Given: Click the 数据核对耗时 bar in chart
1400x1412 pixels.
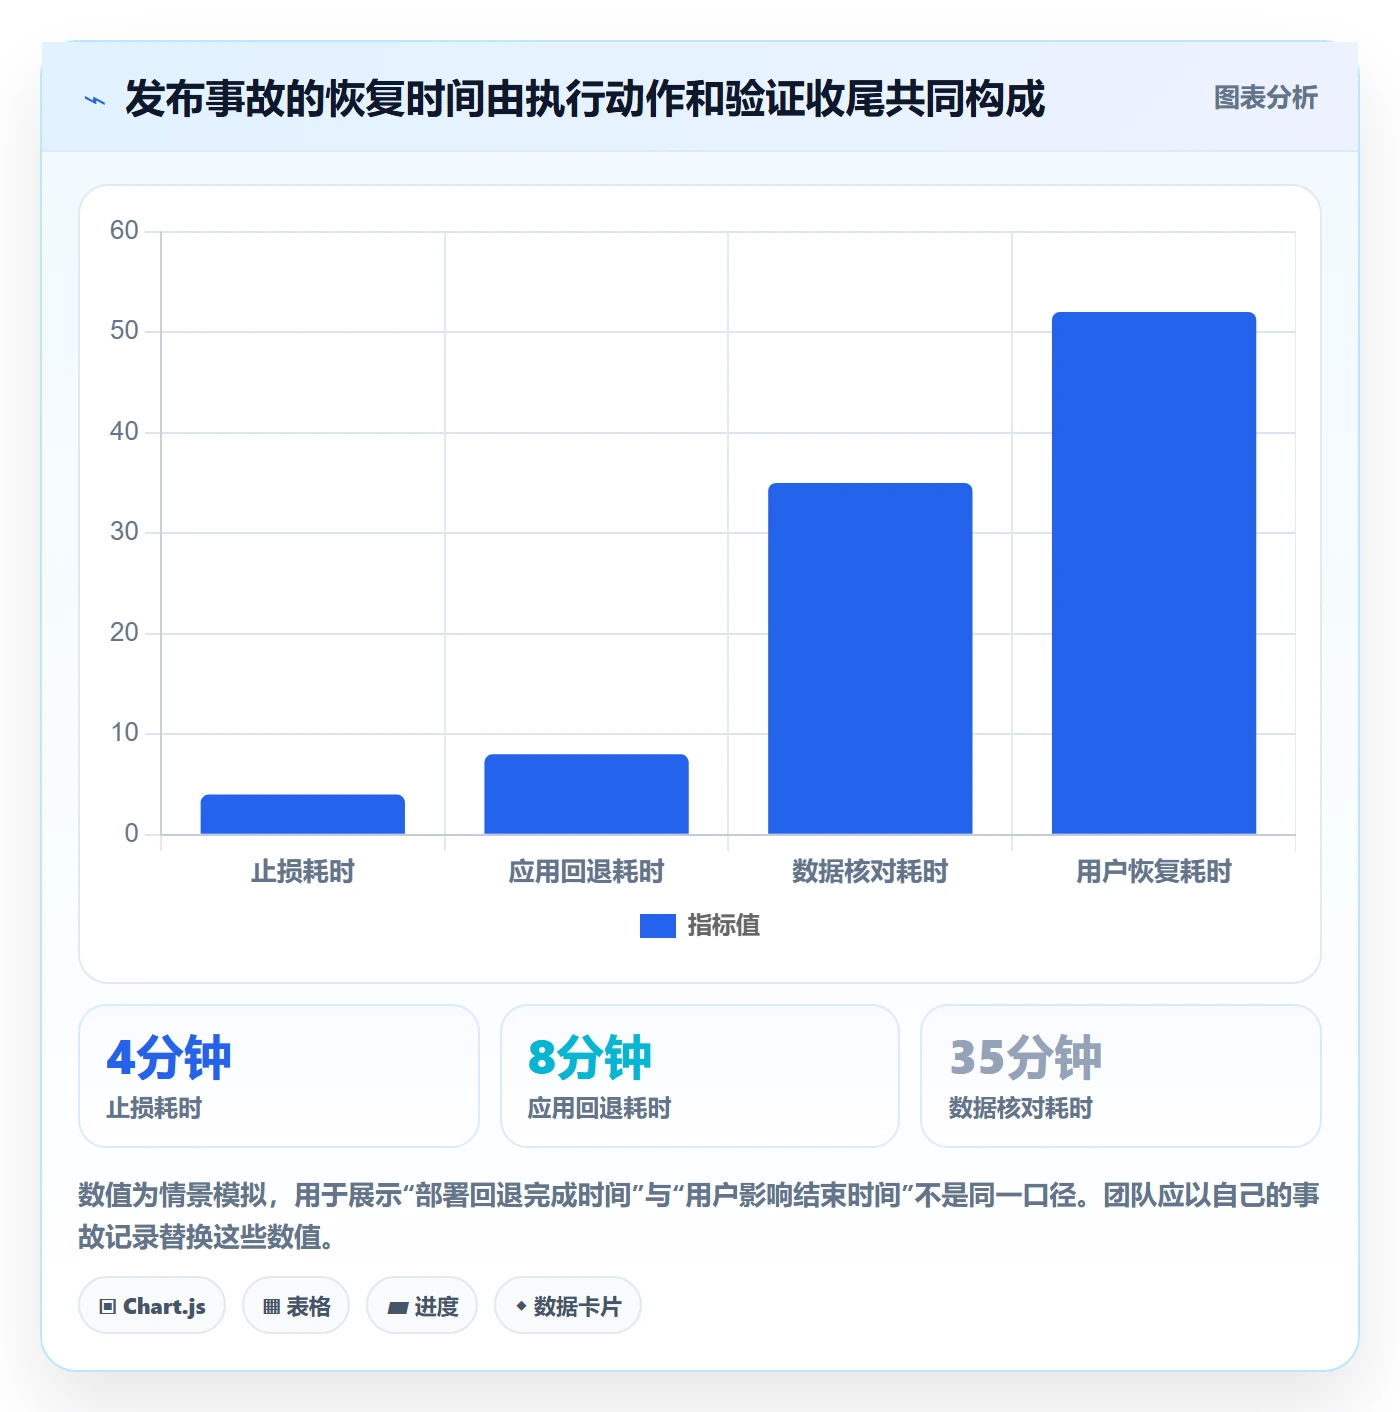Looking at the screenshot, I should [x=870, y=658].
